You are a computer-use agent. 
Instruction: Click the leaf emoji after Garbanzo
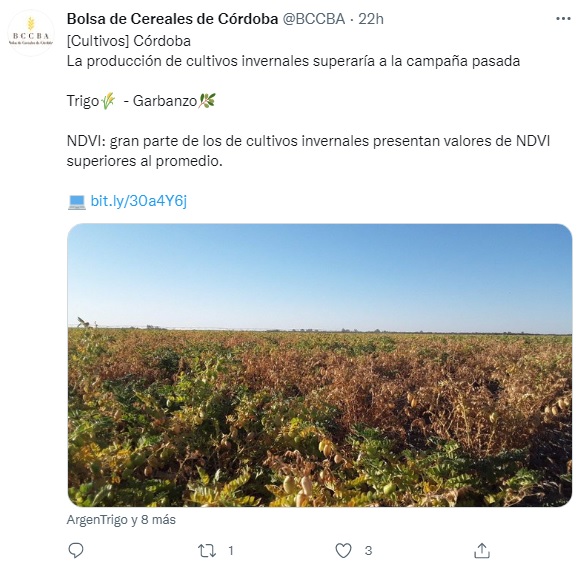(x=208, y=100)
